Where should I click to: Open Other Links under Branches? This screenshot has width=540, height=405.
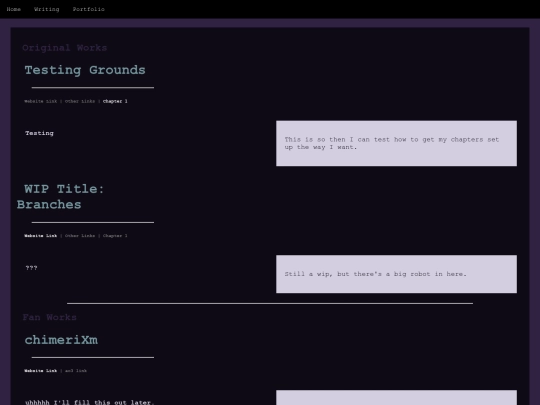click(80, 236)
